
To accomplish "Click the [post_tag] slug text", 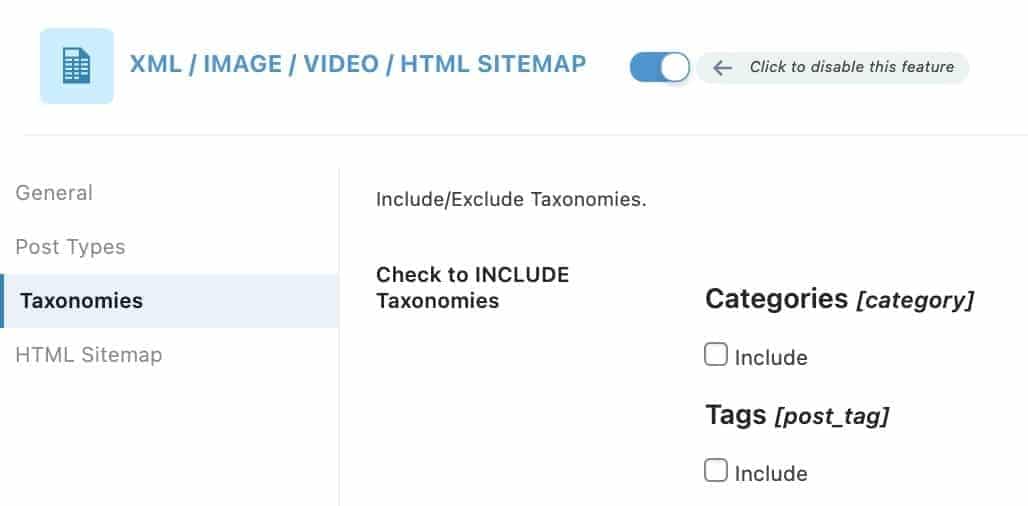I will (x=832, y=417).
